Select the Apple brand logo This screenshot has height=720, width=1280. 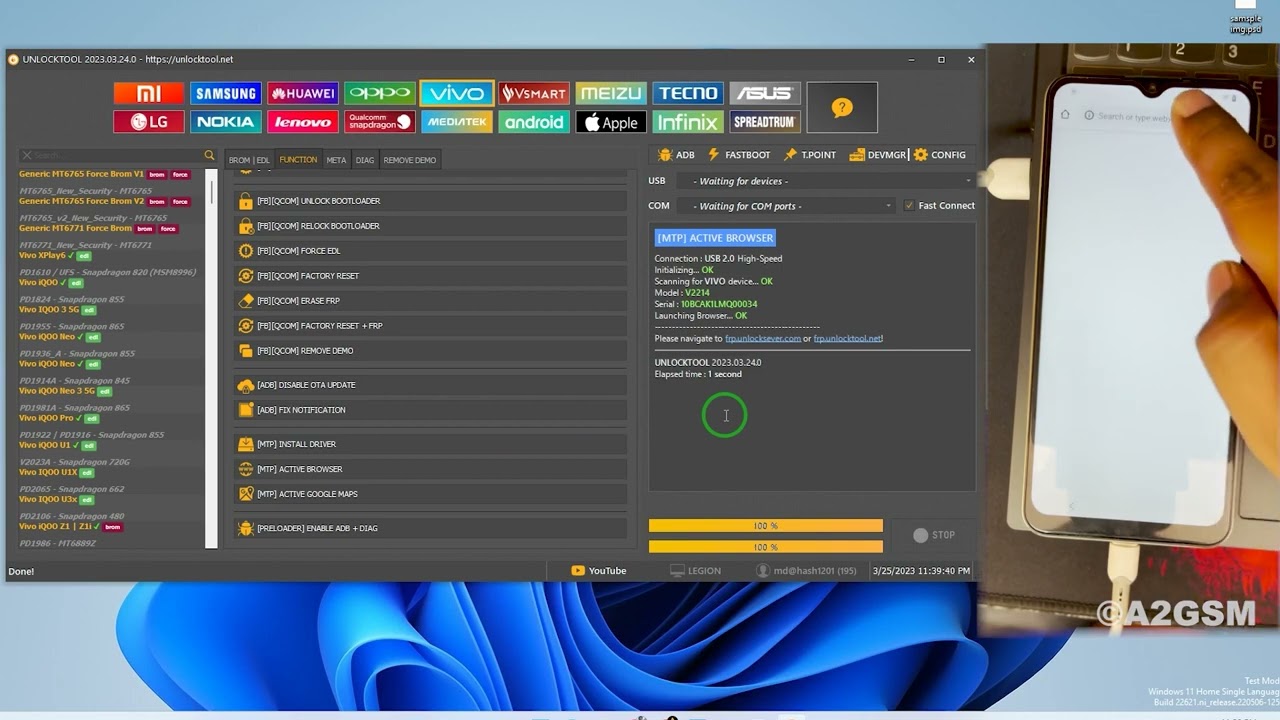coord(611,122)
